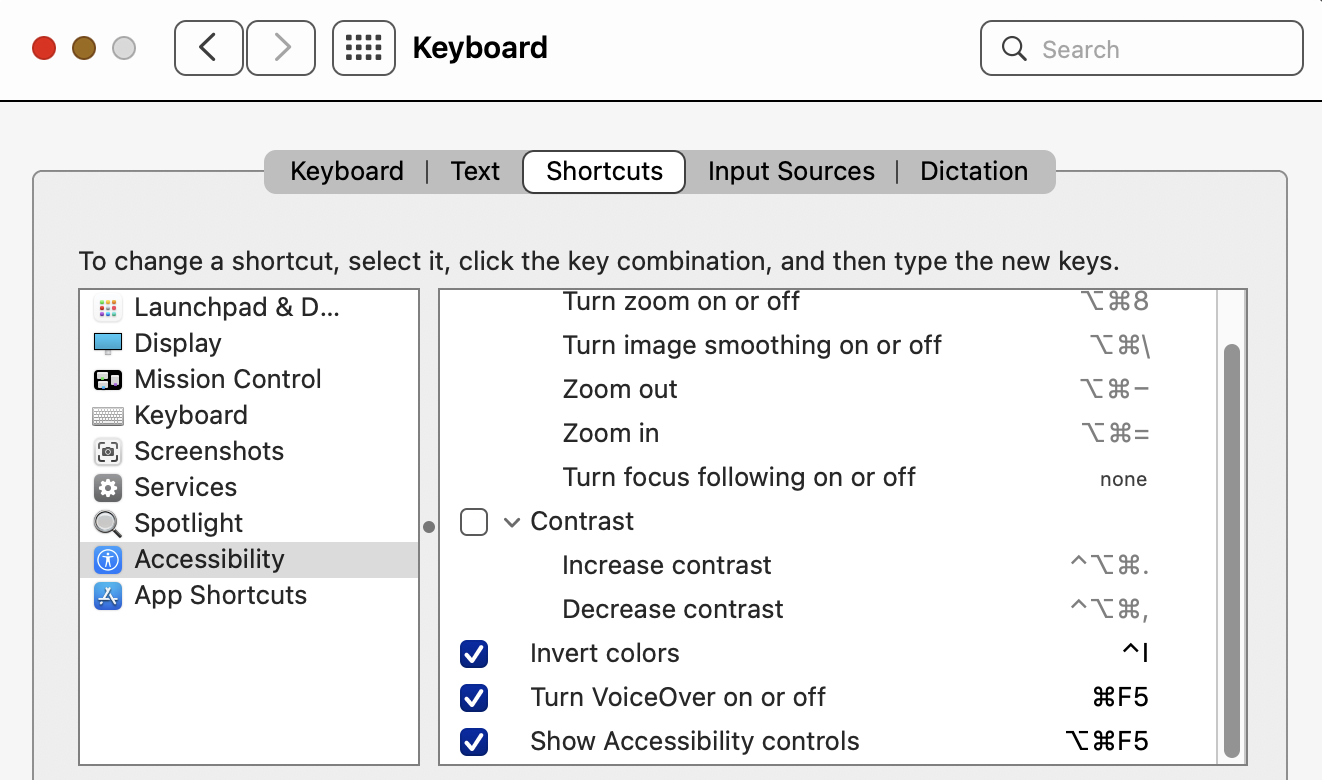Collapse the Contrast group chevron
Viewport: 1322px width, 780px height.
[x=512, y=522]
